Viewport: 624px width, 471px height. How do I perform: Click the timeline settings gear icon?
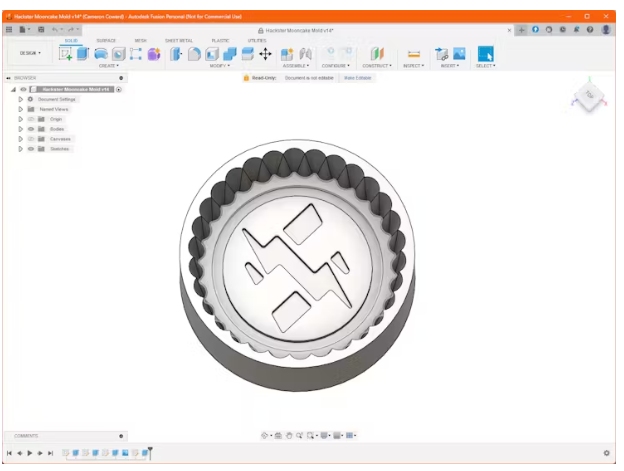pos(606,453)
